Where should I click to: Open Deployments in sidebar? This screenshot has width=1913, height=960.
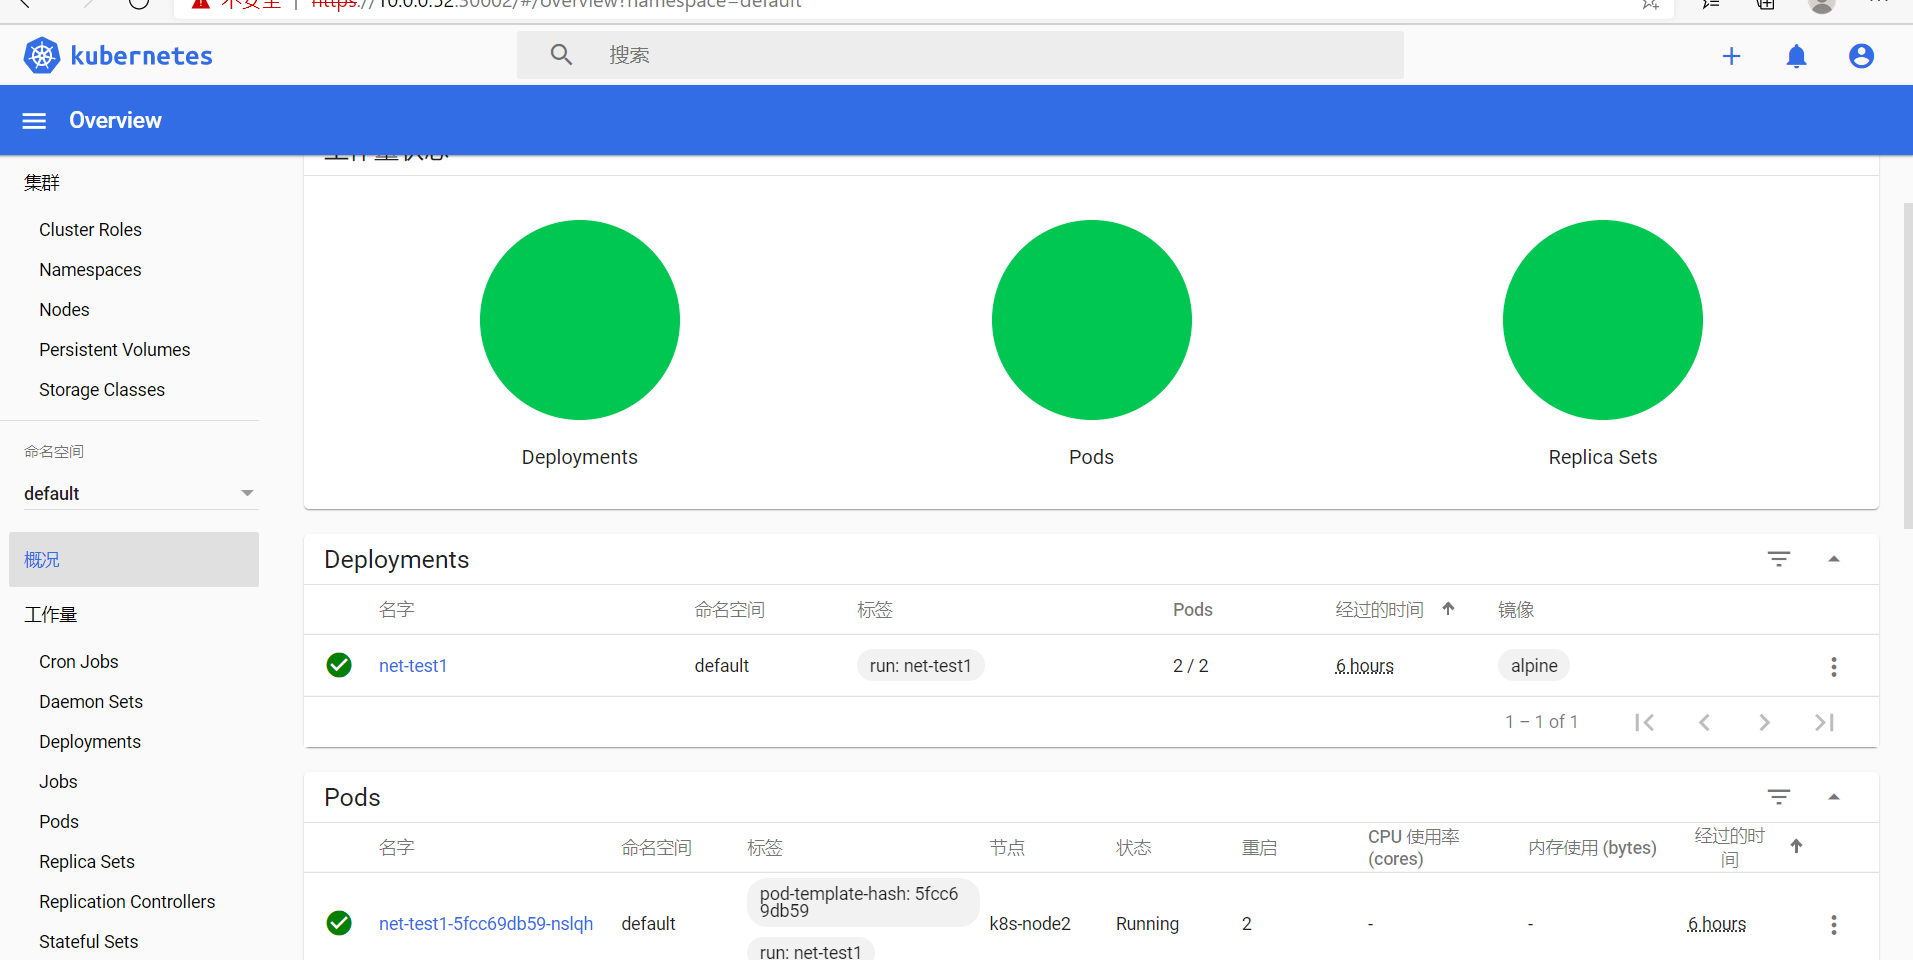pos(90,742)
